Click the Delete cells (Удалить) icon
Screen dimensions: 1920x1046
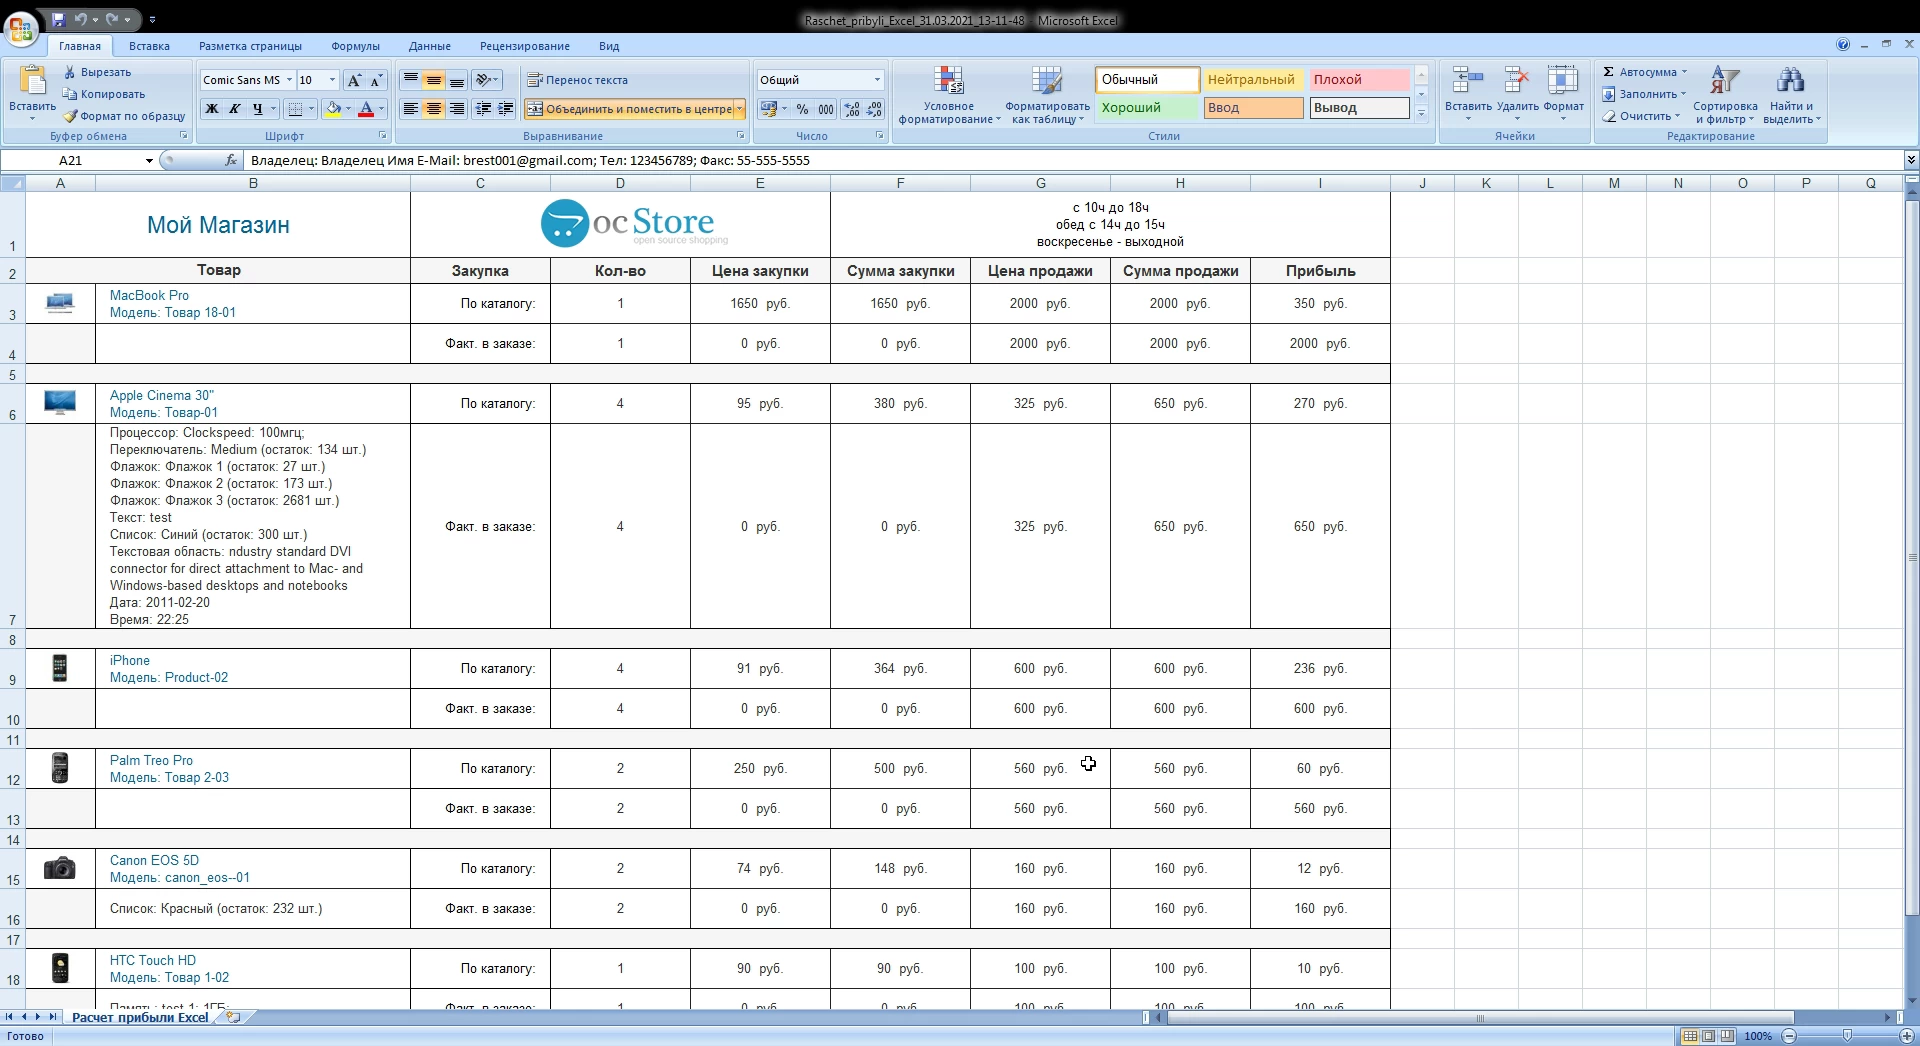pyautogui.click(x=1517, y=81)
